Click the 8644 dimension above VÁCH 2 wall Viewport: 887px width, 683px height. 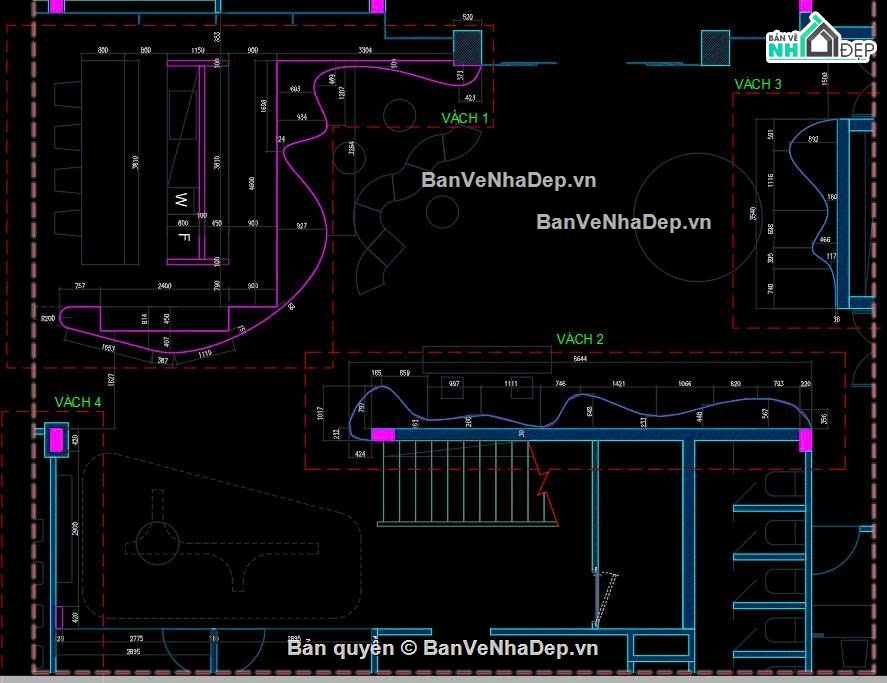(580, 359)
